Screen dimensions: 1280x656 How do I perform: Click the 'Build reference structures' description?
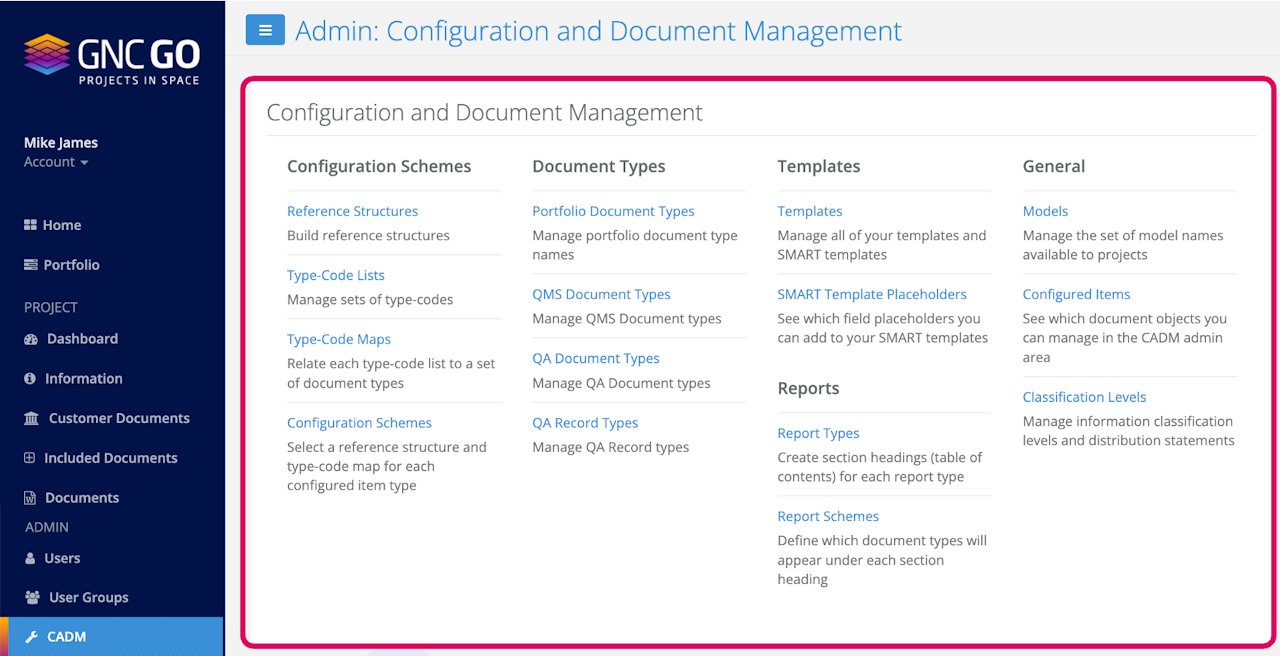pyautogui.click(x=368, y=235)
